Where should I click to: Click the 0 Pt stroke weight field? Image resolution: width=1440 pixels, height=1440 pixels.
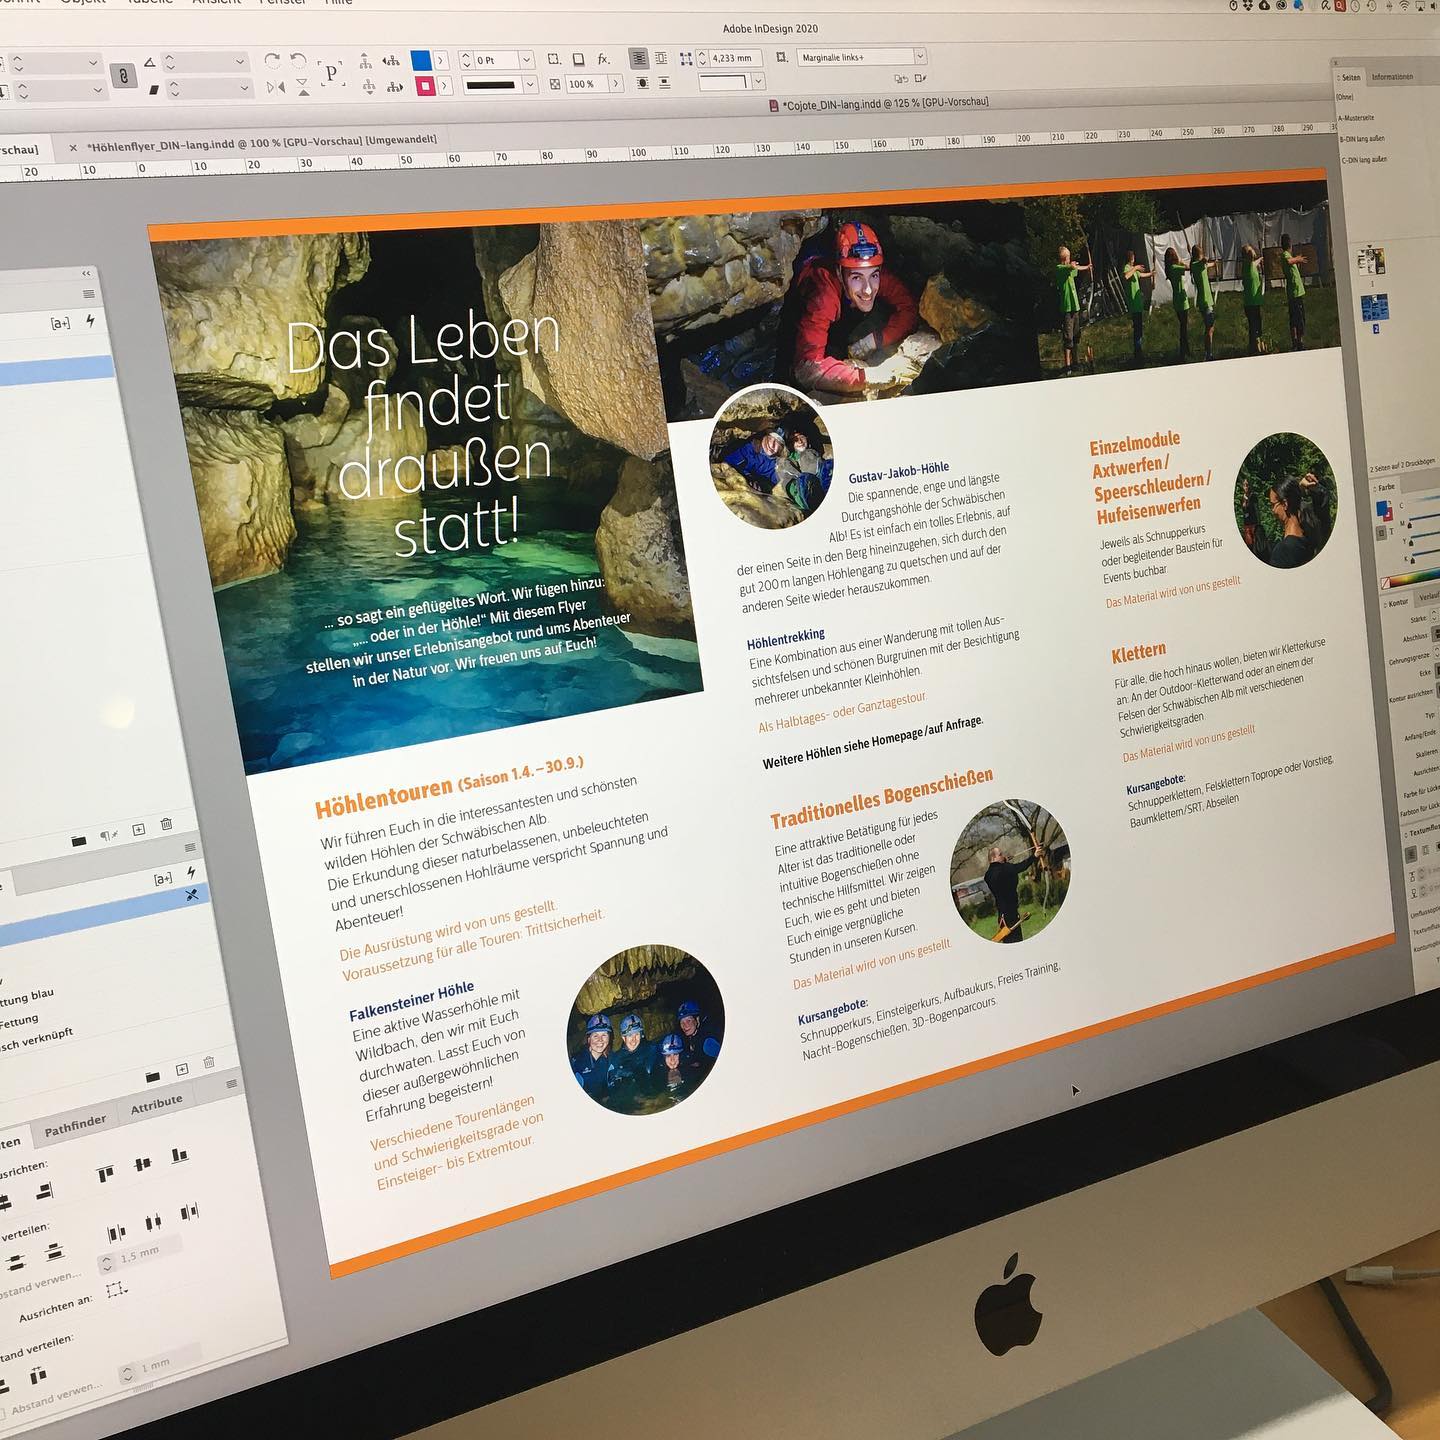(x=495, y=60)
